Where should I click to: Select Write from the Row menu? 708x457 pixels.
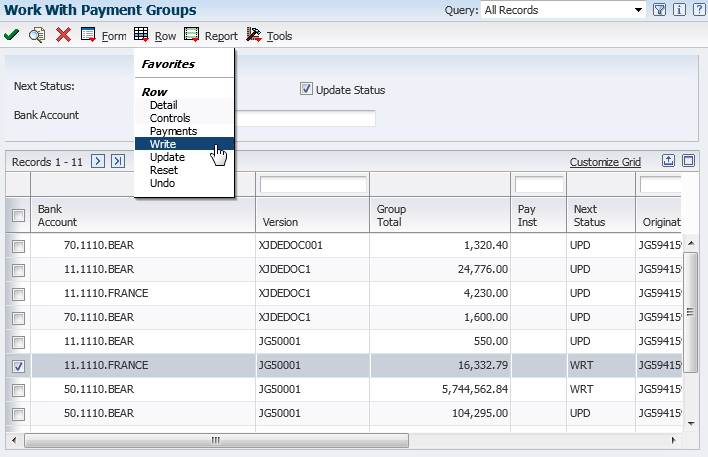[x=184, y=144]
